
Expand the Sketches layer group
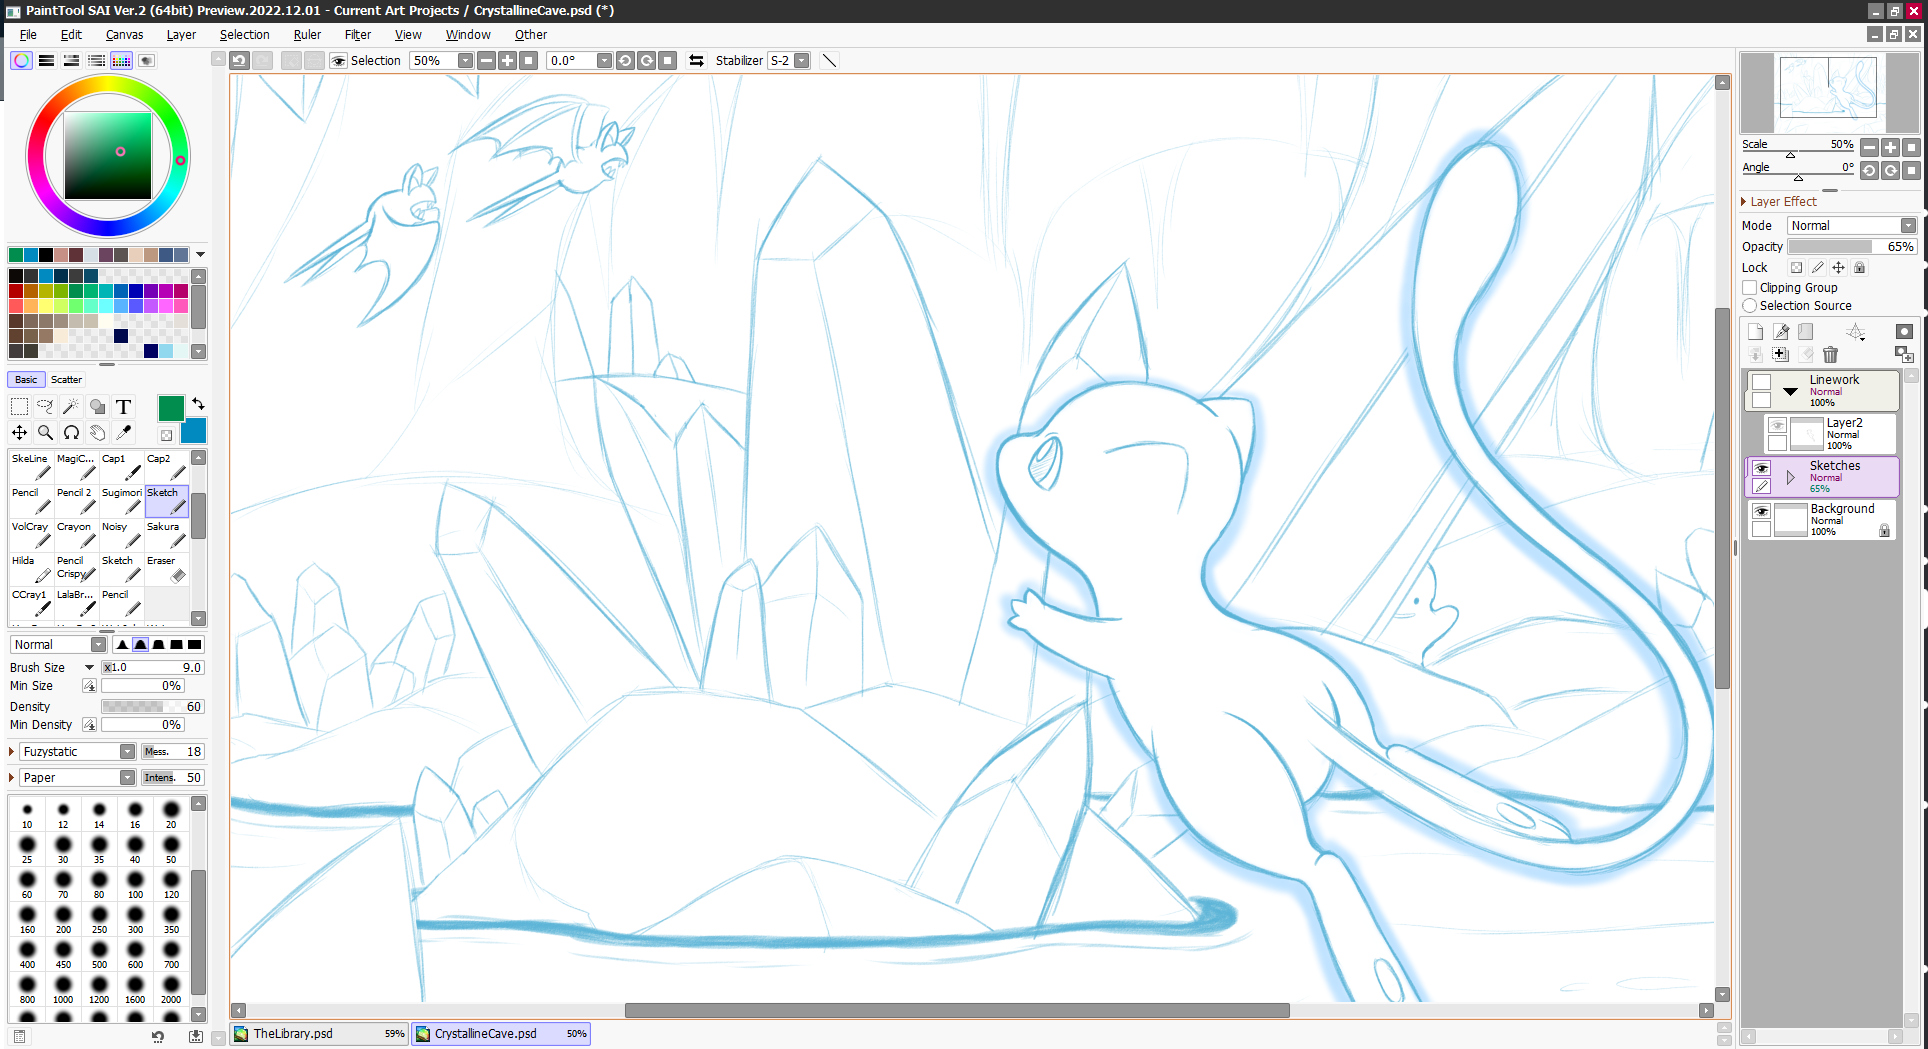[x=1790, y=477]
